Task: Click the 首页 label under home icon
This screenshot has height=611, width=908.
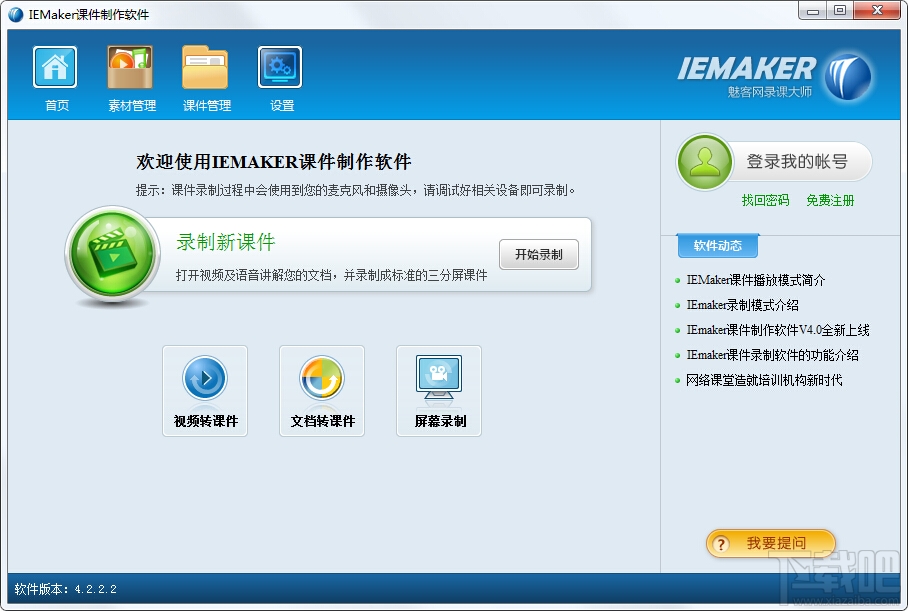Action: (x=57, y=105)
